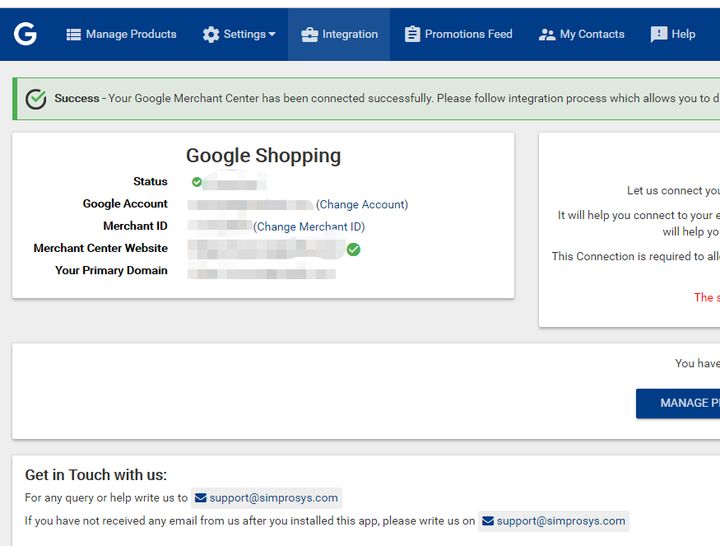
Task: Click the Help speech bubble icon
Action: tap(659, 34)
